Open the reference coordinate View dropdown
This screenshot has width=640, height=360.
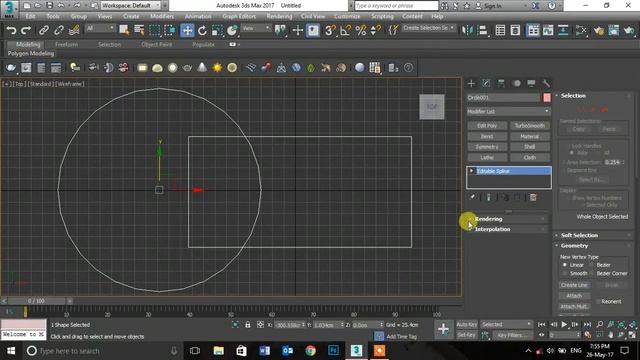(256, 28)
